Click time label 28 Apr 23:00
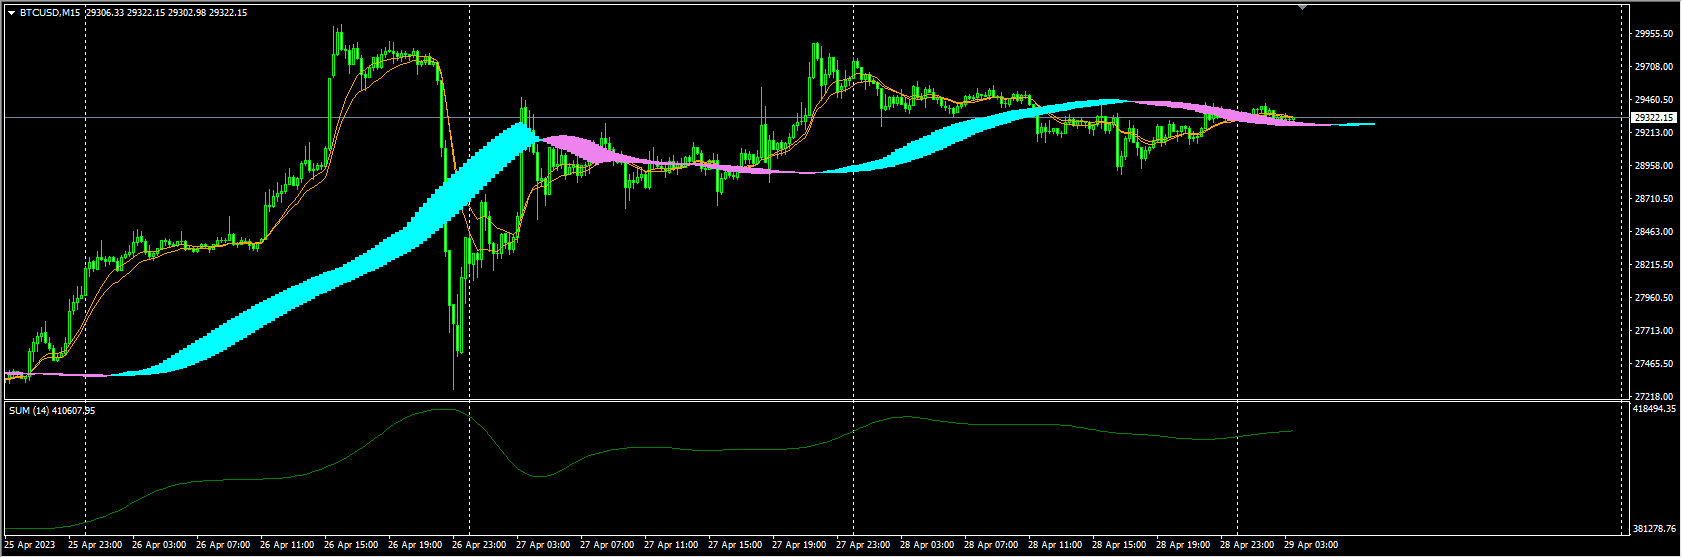Viewport: 1682px width, 558px height. (x=1248, y=545)
